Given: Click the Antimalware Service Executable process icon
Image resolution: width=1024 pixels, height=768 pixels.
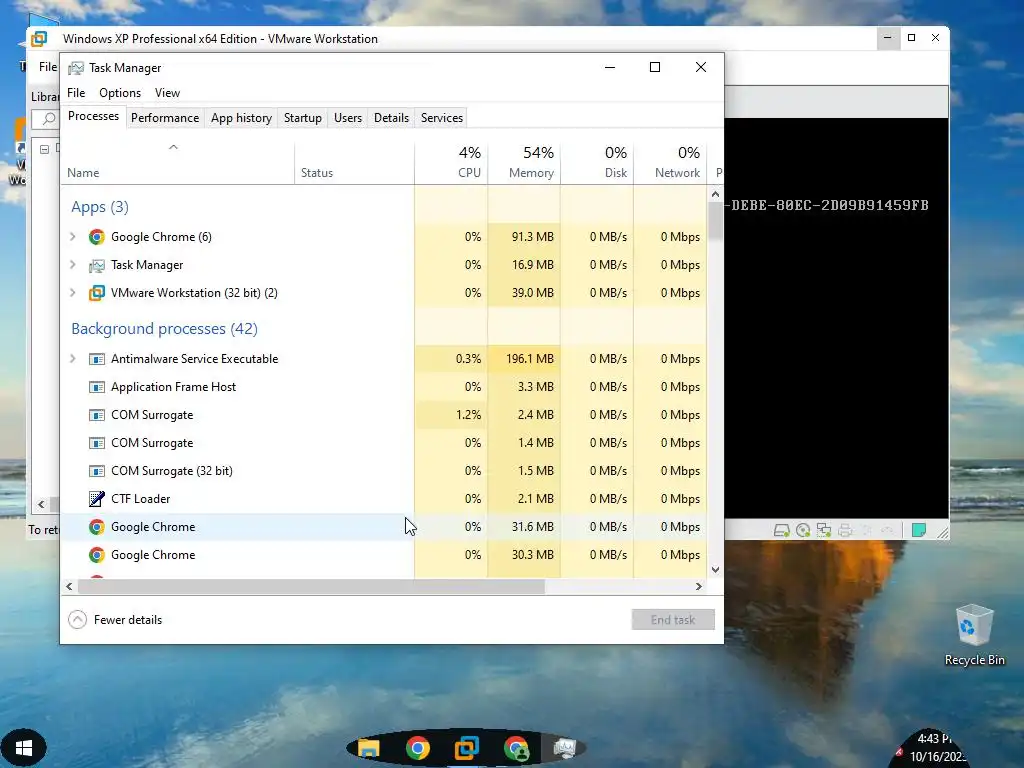Looking at the screenshot, I should (97, 359).
